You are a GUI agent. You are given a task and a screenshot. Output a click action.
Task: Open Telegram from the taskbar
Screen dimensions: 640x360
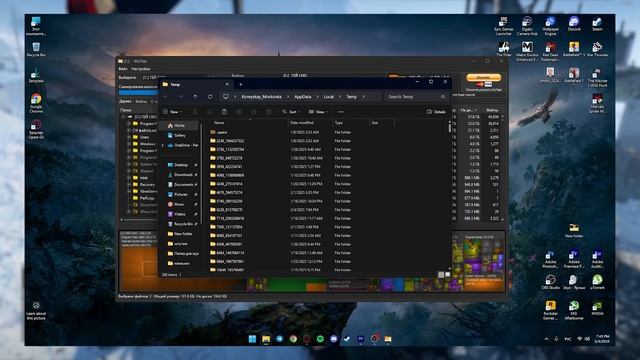[x=280, y=339]
